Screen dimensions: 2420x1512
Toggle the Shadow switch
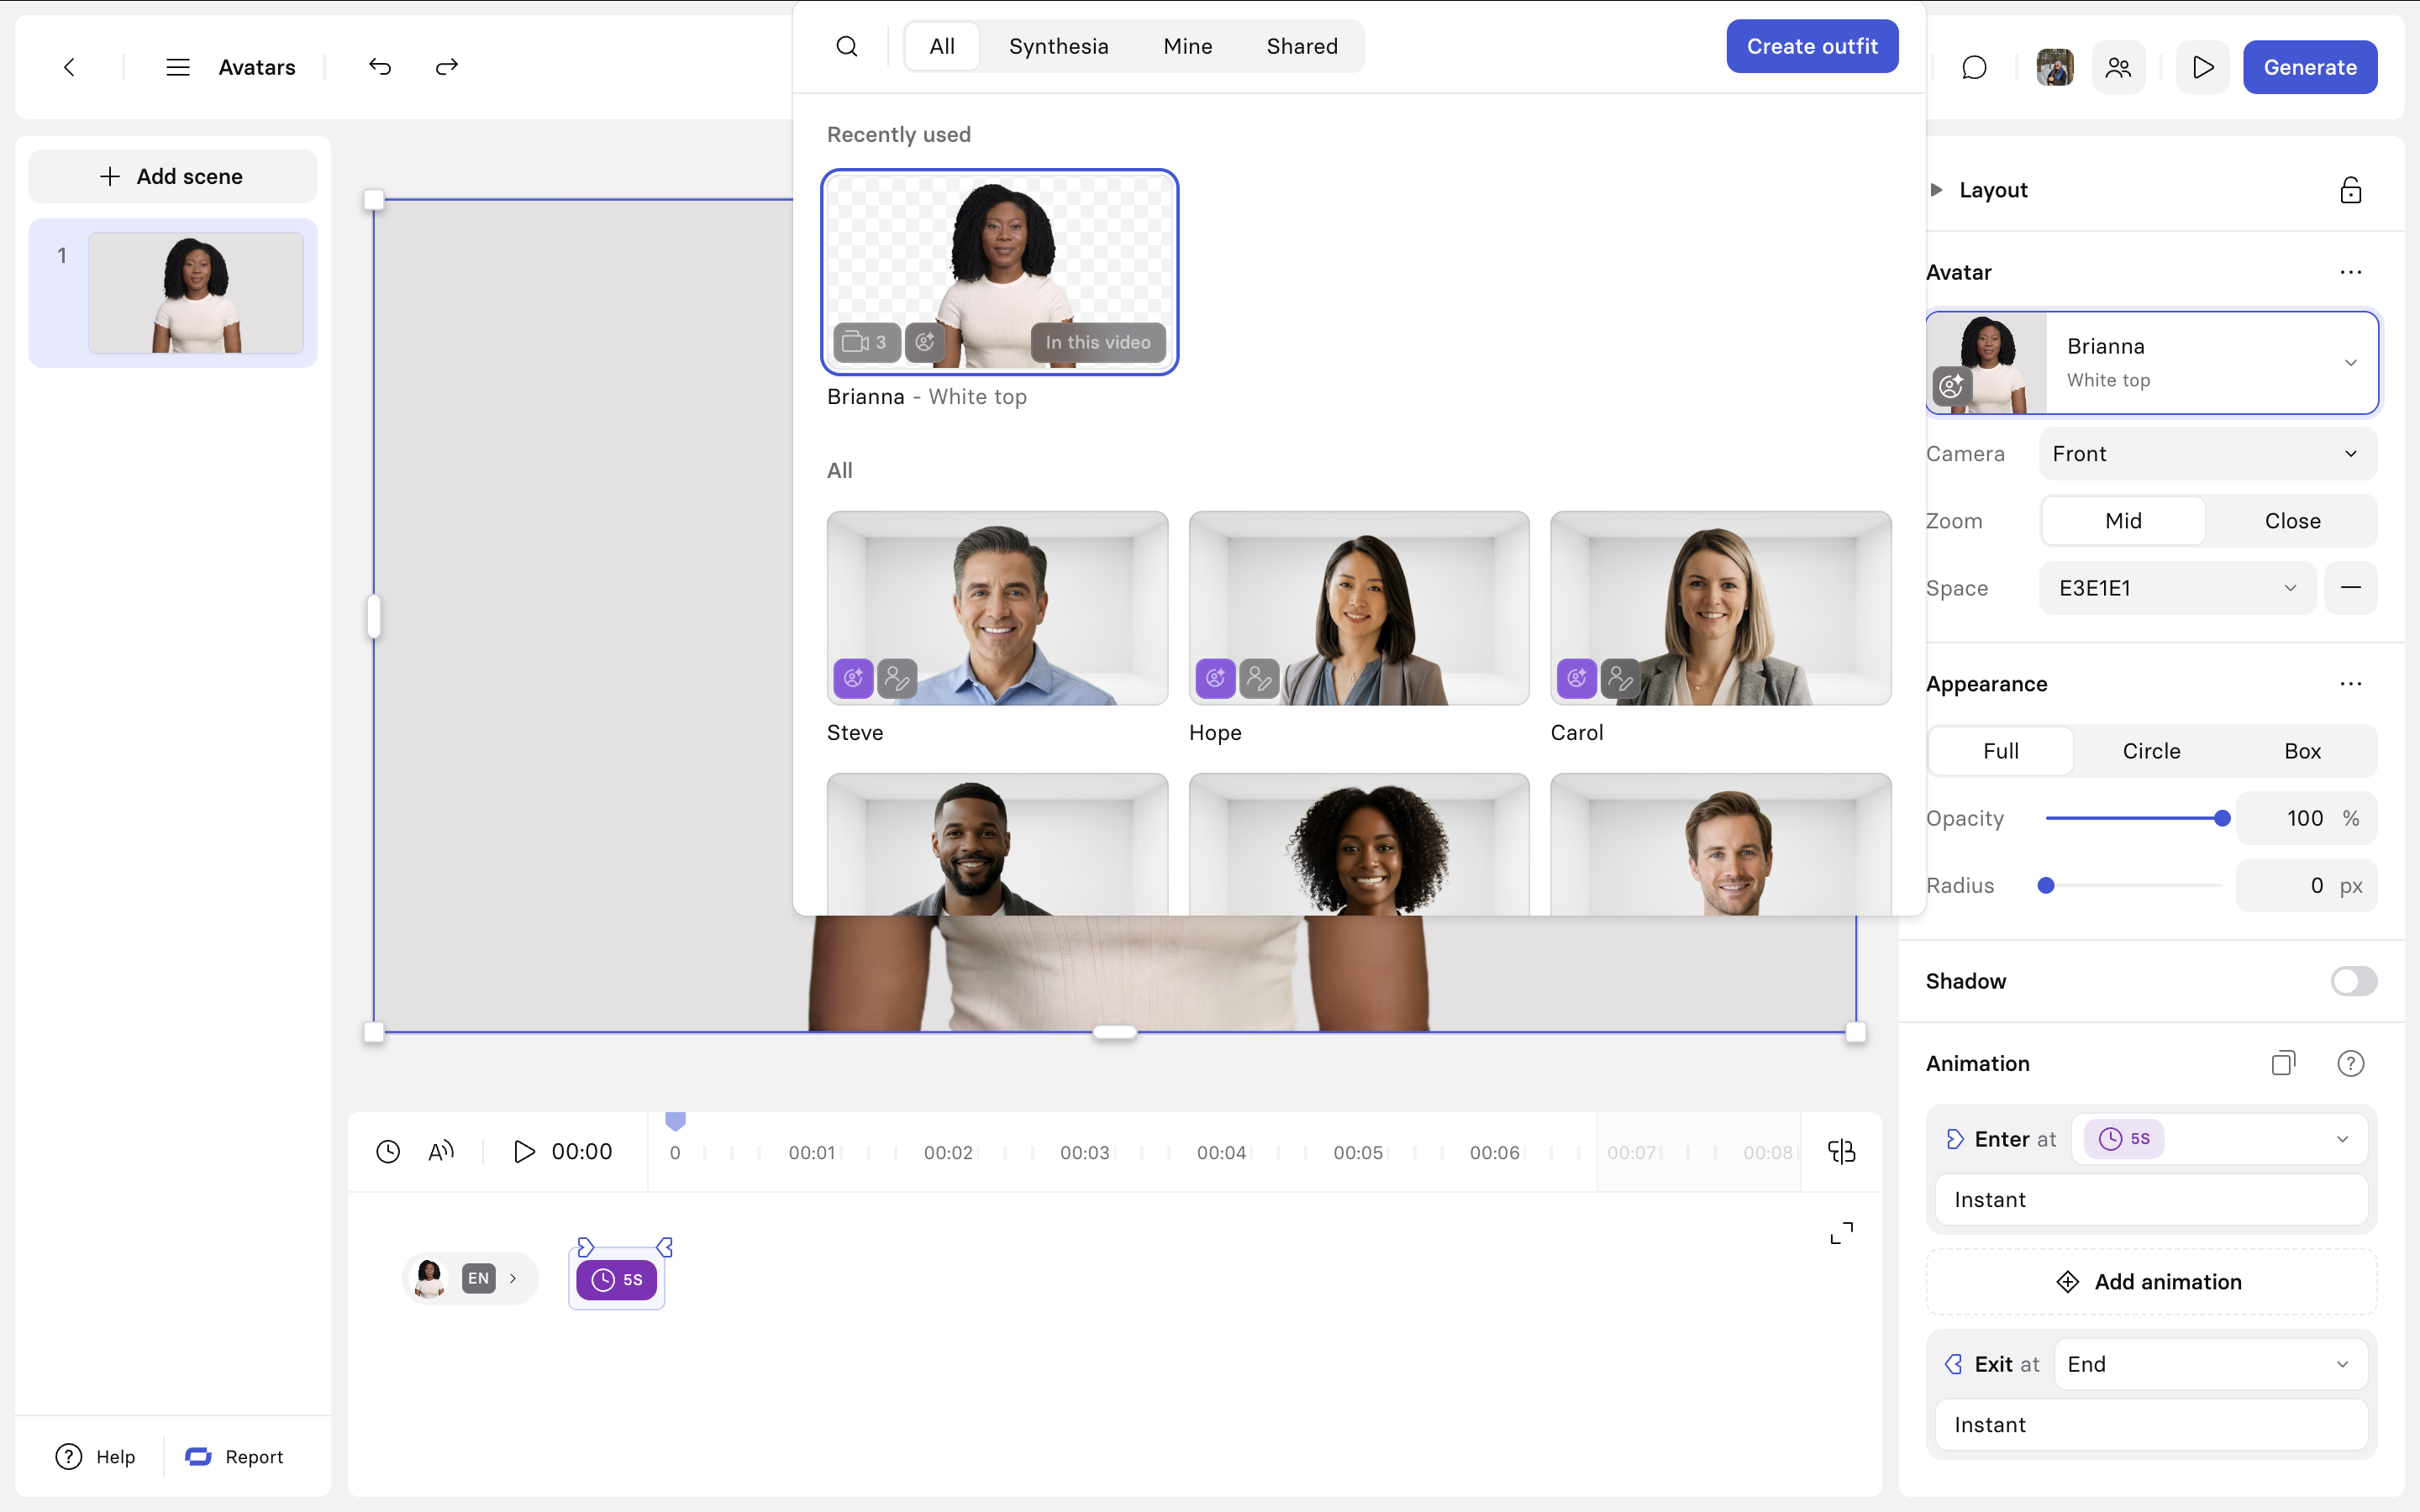[x=2353, y=981]
